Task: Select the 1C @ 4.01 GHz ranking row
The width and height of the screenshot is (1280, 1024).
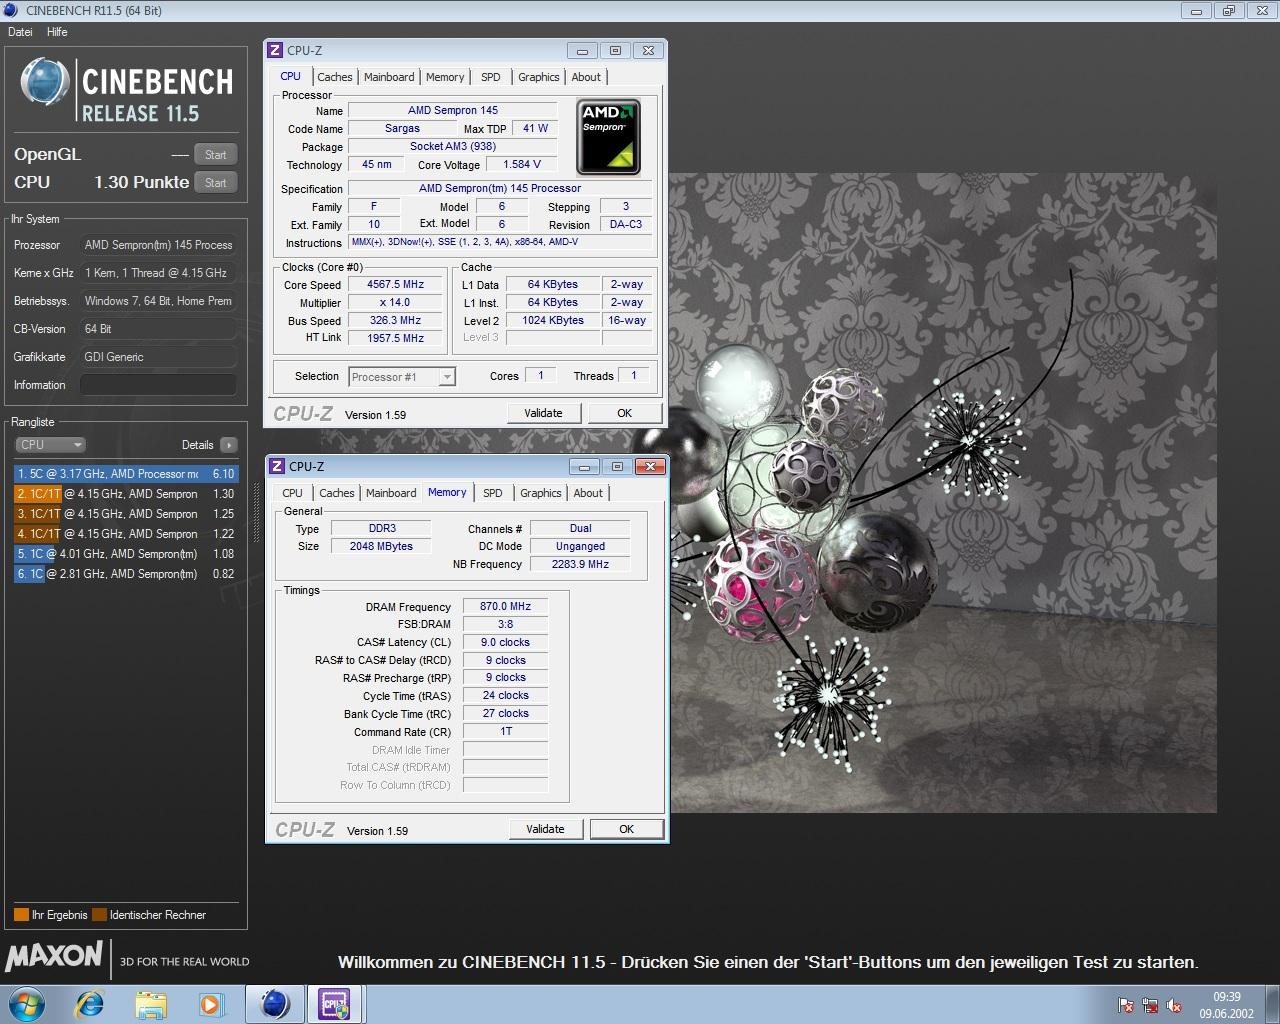Action: tap(126, 554)
